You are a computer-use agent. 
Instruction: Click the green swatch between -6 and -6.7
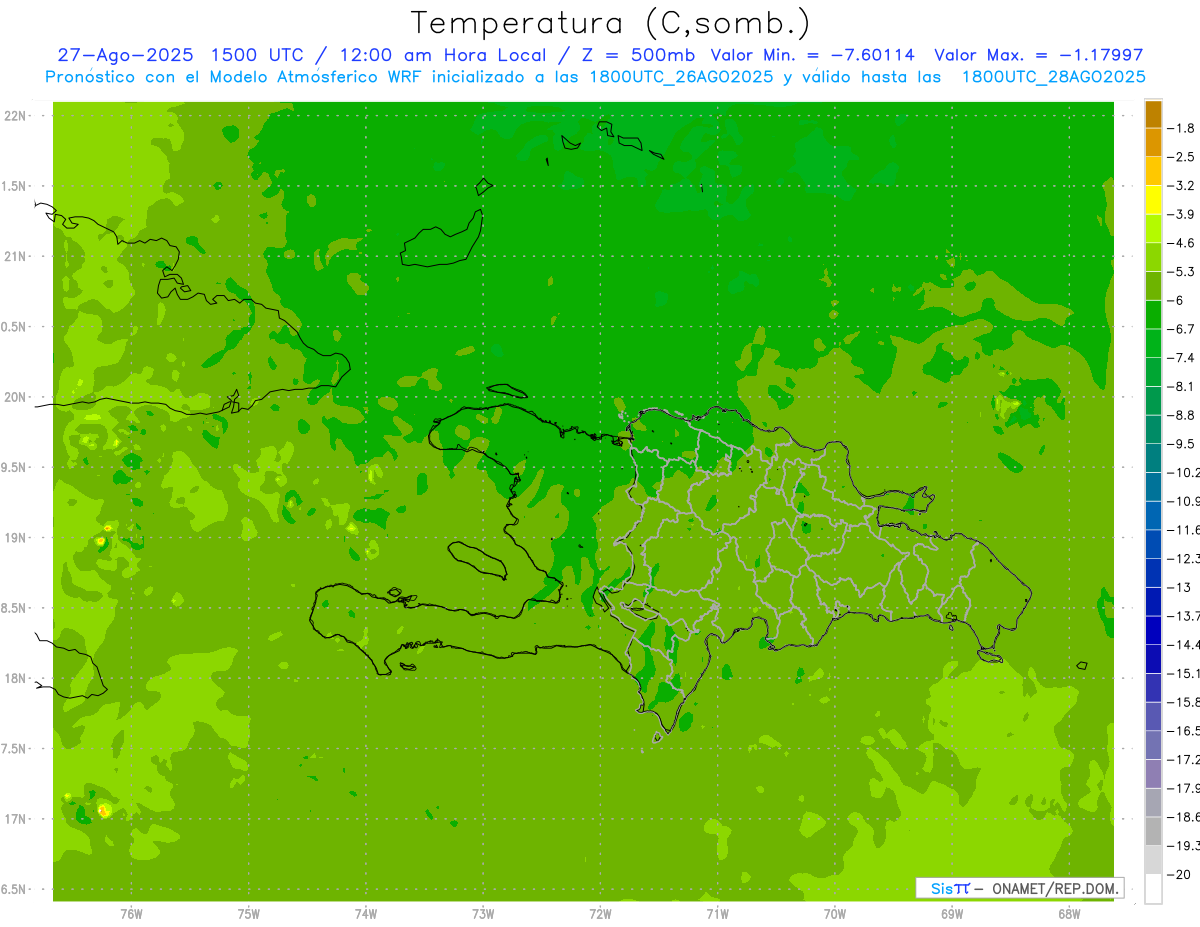click(1153, 315)
